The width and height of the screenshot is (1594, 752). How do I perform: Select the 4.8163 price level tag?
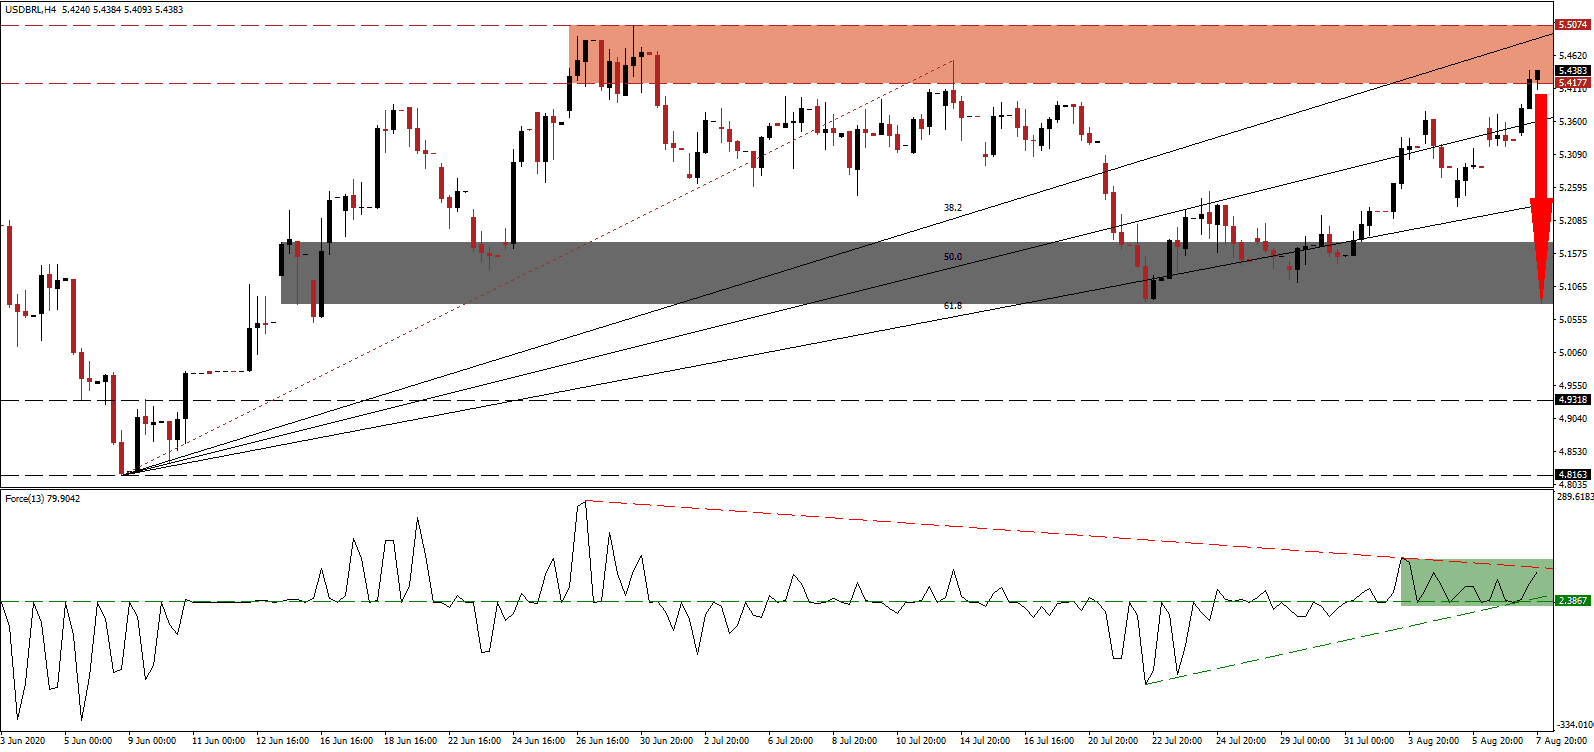coord(1572,475)
